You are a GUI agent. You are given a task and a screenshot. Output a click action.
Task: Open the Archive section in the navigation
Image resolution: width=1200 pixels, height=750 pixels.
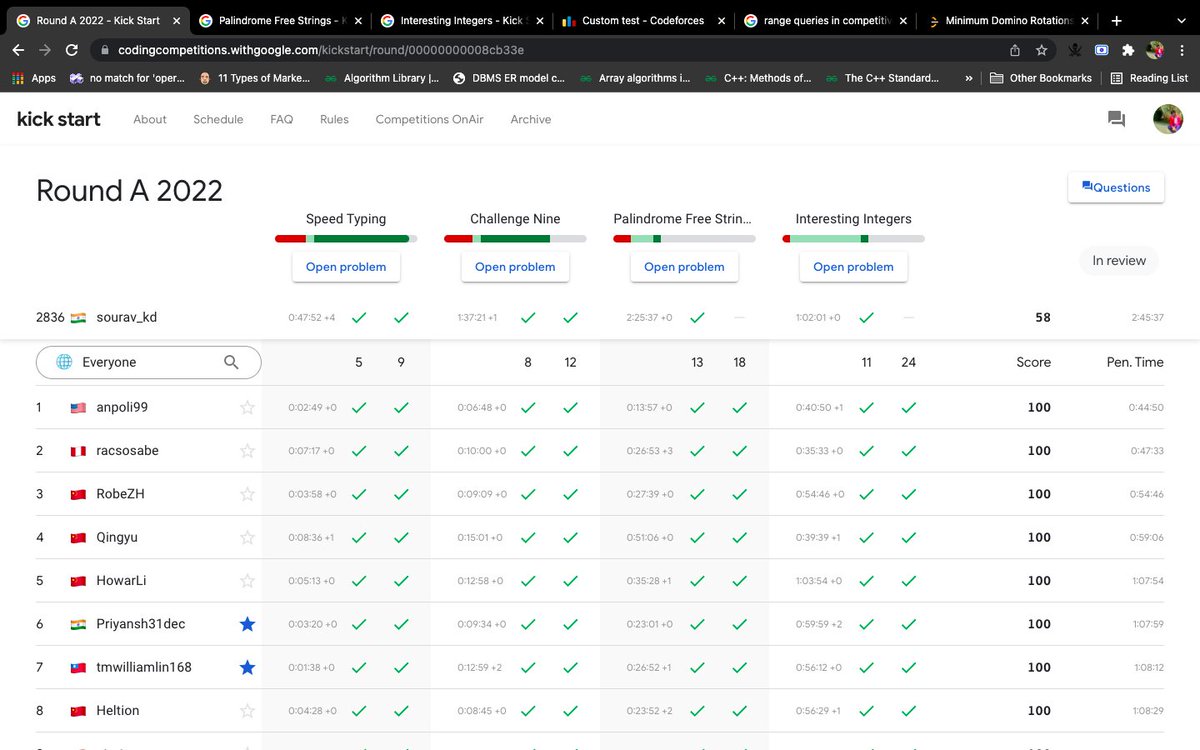tap(530, 119)
